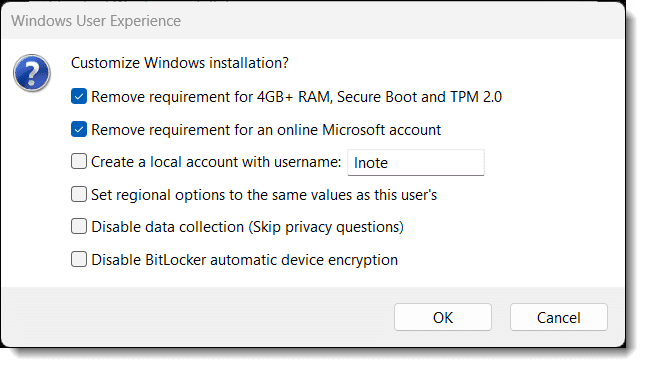Viewport: 646px width, 368px height.
Task: Dismiss the dialog with Cancel
Action: (559, 317)
